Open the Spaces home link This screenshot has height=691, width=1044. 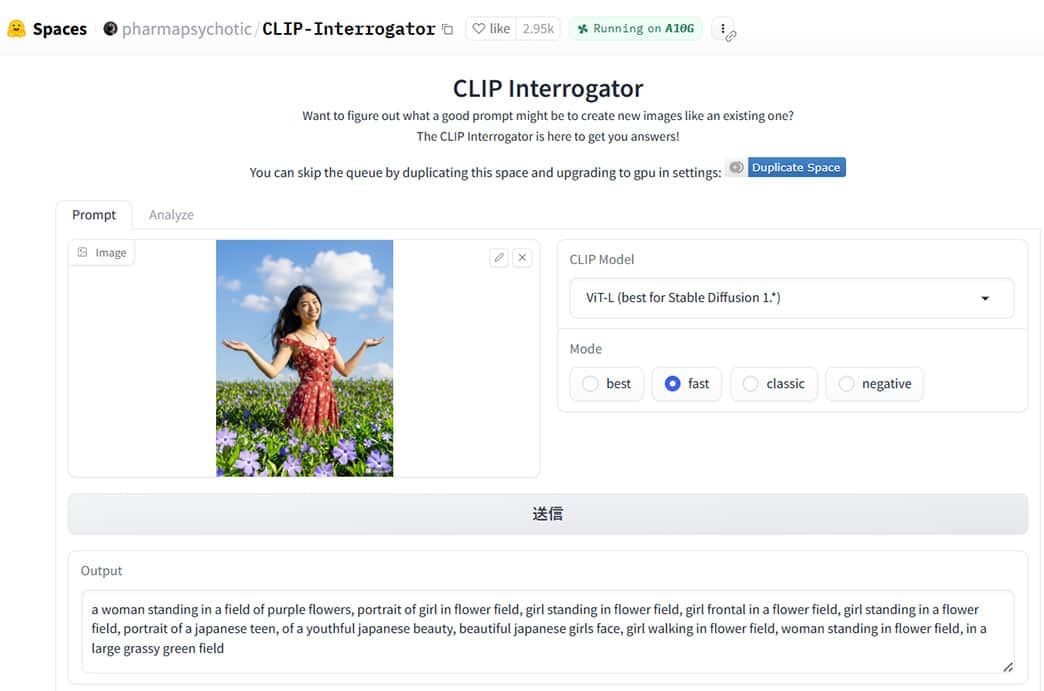pos(59,29)
